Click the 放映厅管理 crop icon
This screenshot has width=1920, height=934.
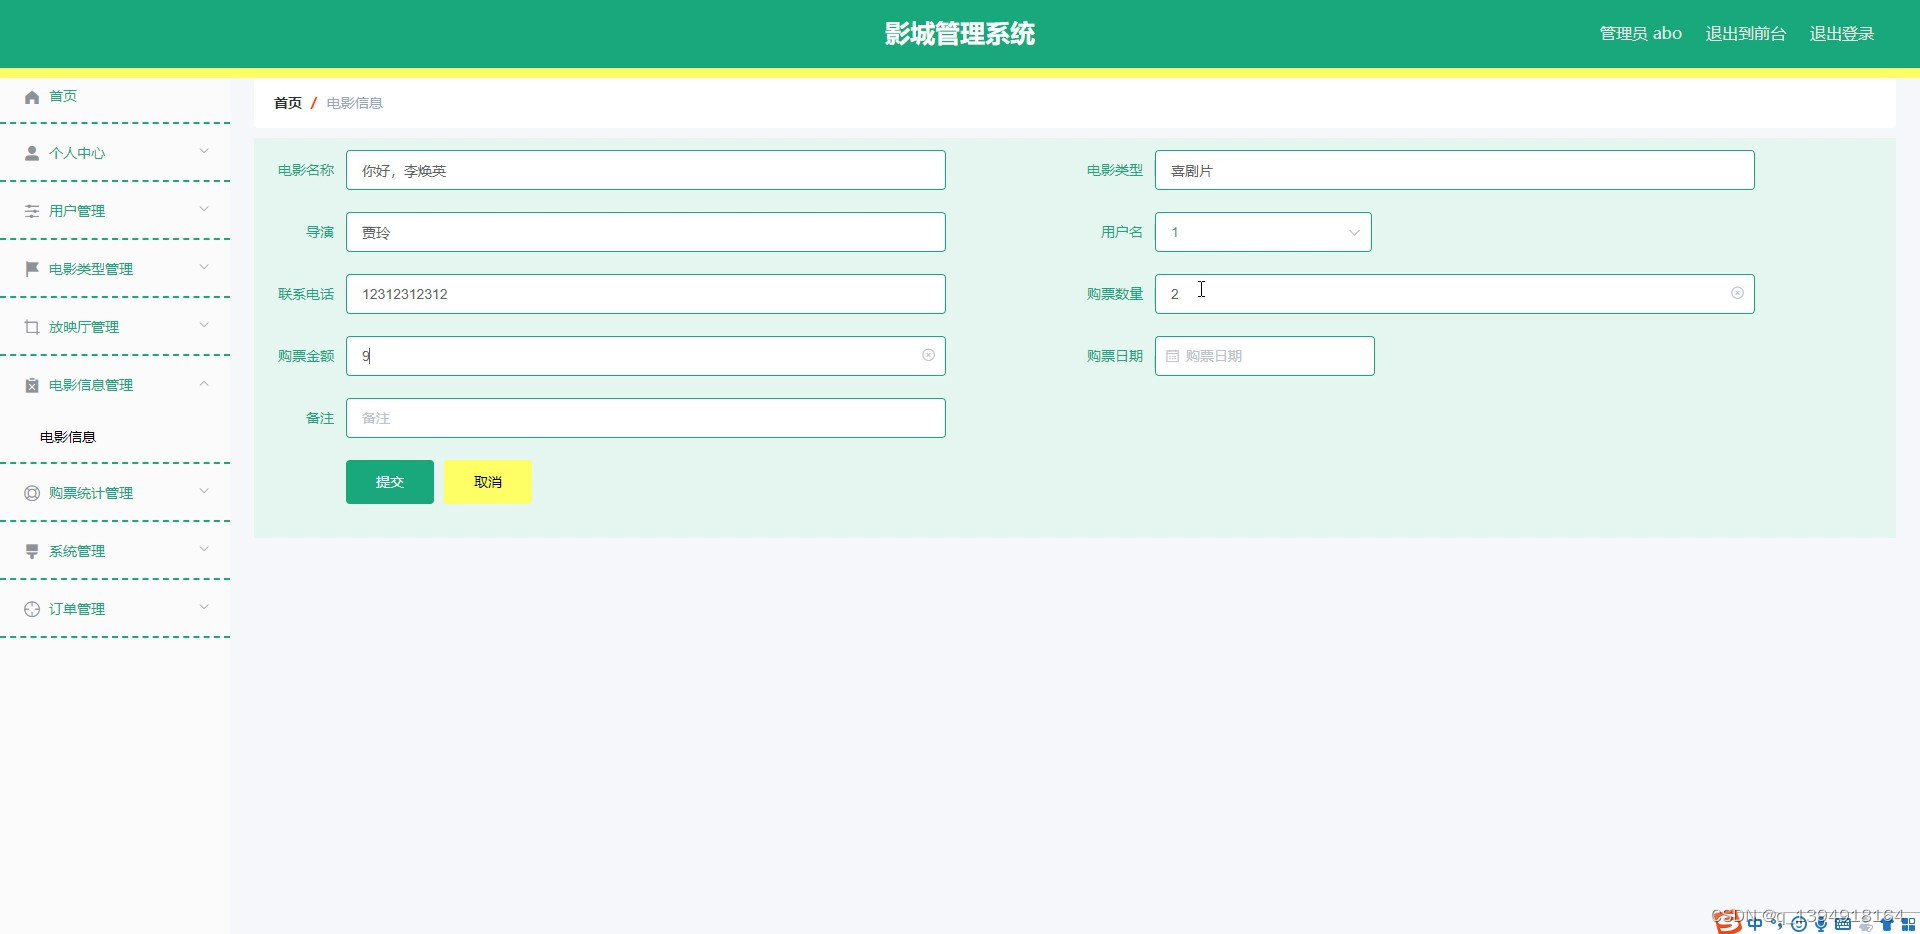tap(32, 327)
